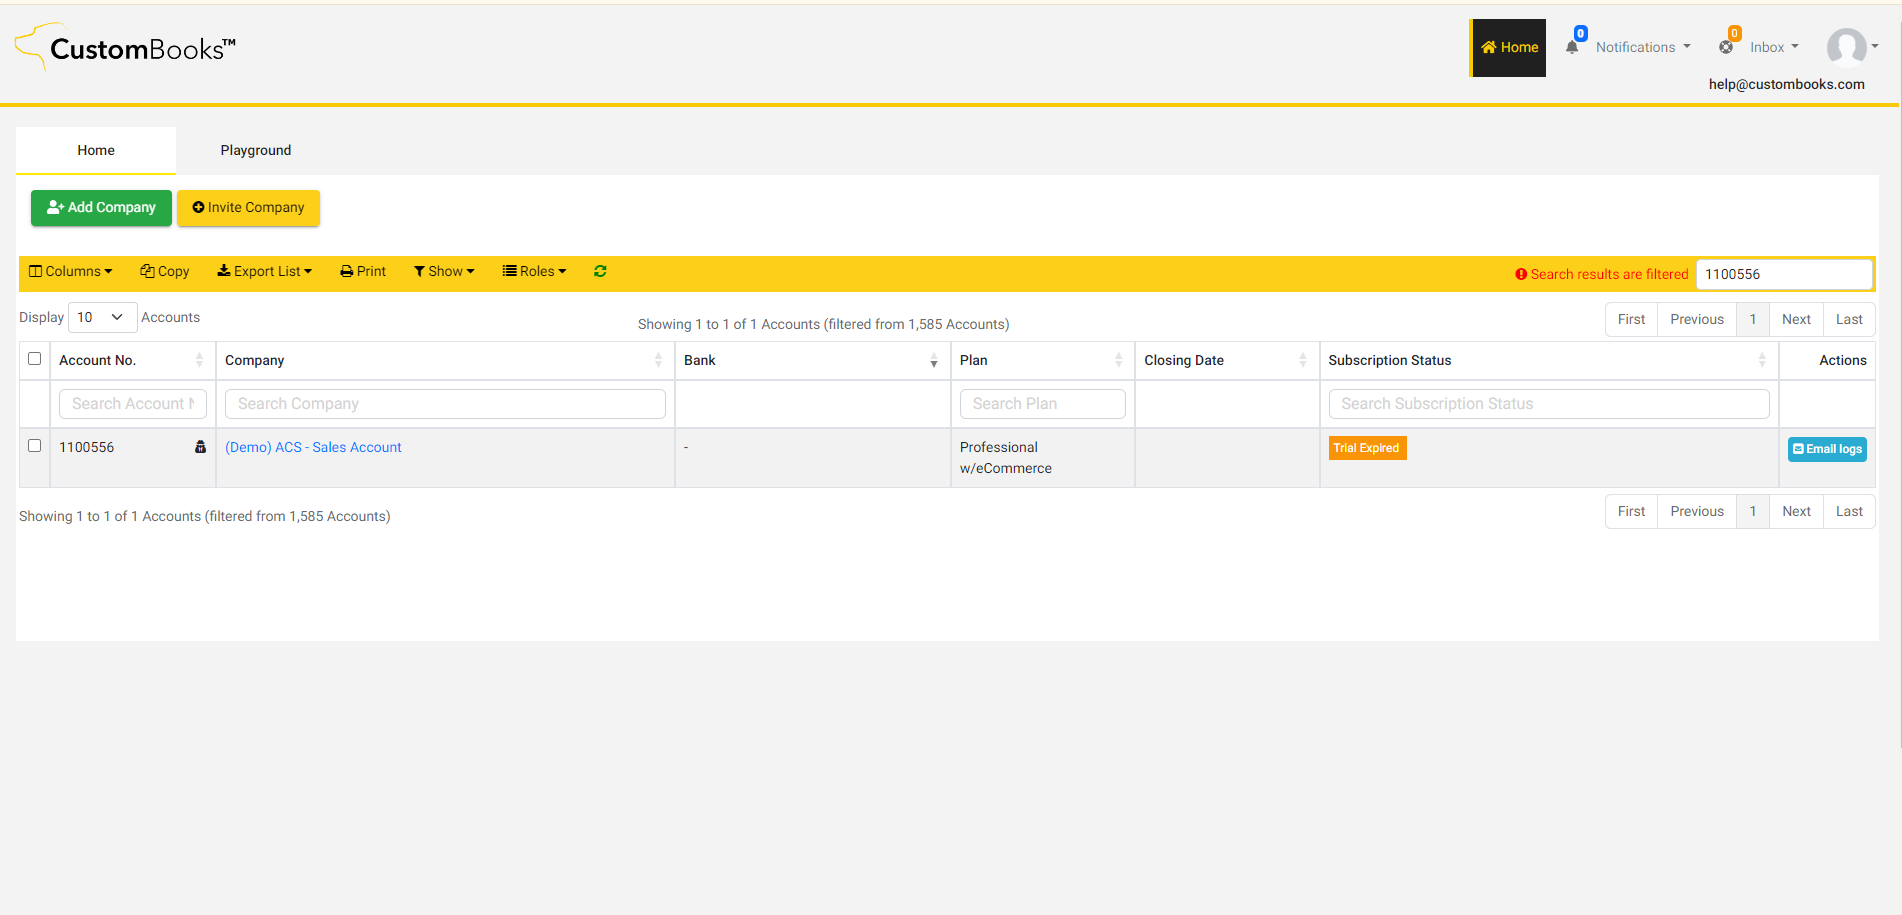
Task: Open the Display count selector showing 10
Action: [x=102, y=317]
